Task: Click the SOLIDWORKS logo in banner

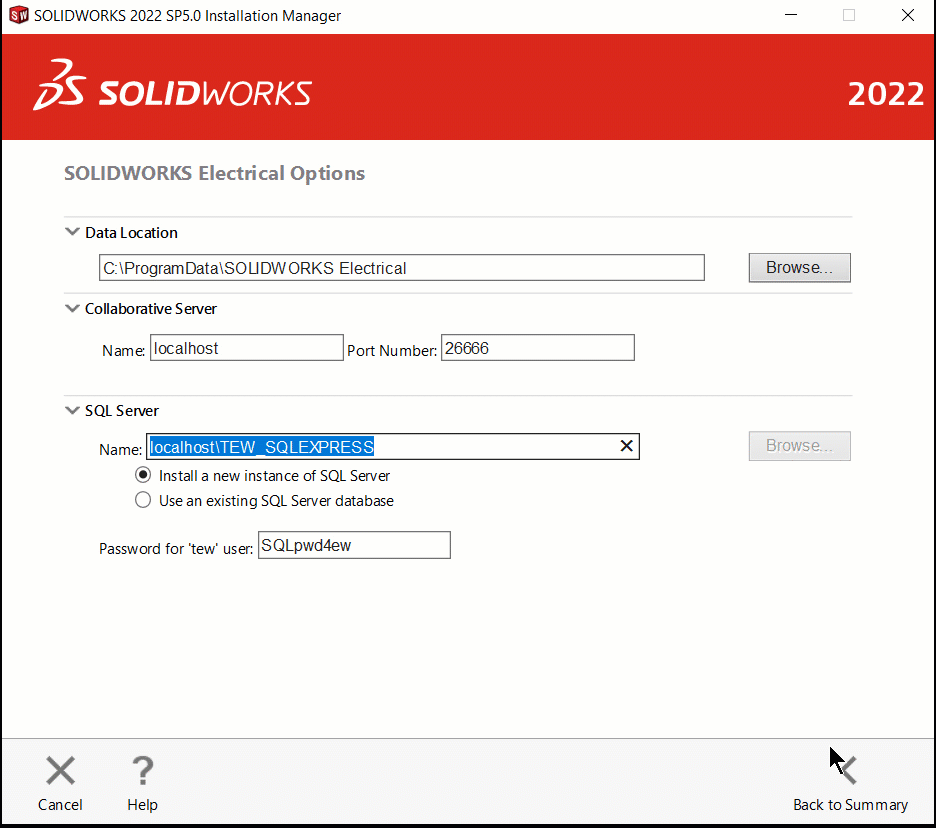Action: coord(173,85)
